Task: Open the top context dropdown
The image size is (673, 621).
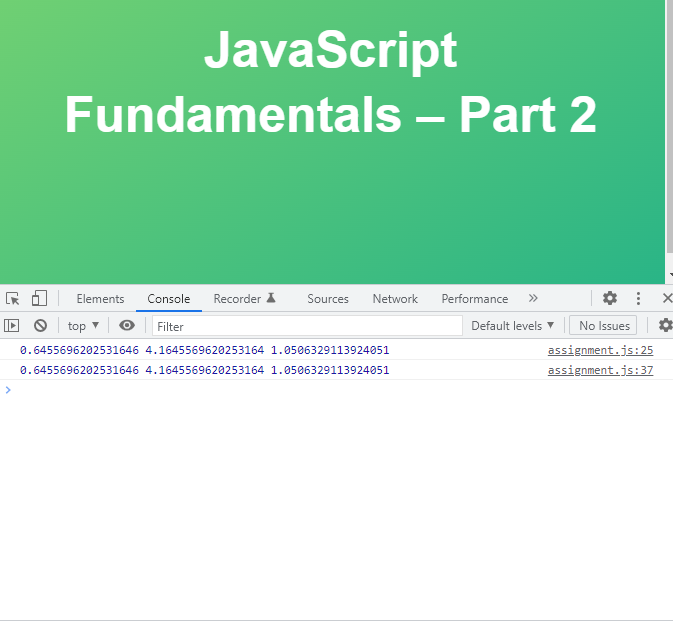Action: click(83, 326)
